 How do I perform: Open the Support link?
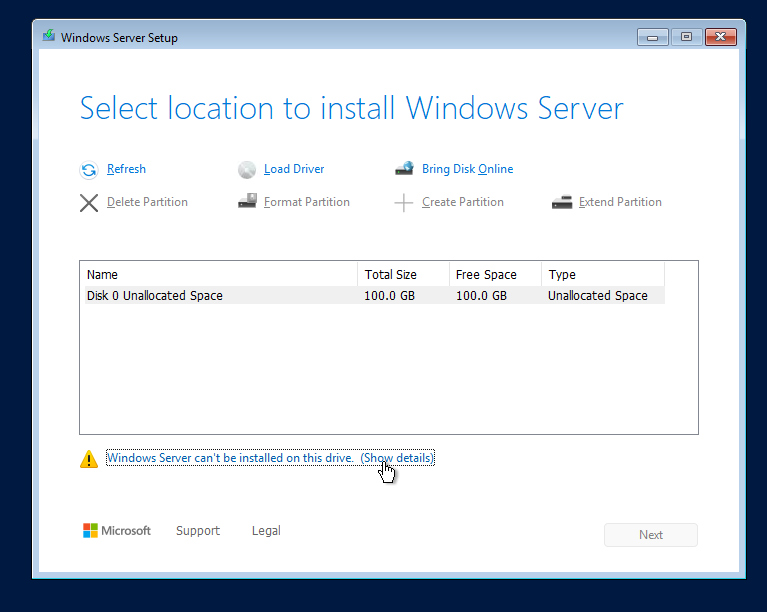click(x=198, y=531)
